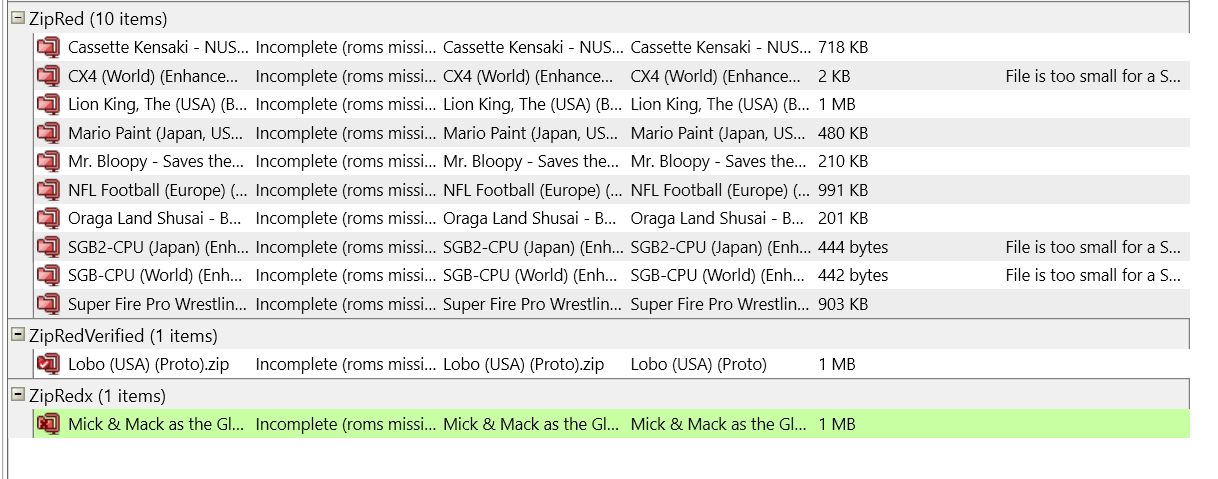Click Lobo's Incomplete (roms missing) status

pyautogui.click(x=346, y=365)
